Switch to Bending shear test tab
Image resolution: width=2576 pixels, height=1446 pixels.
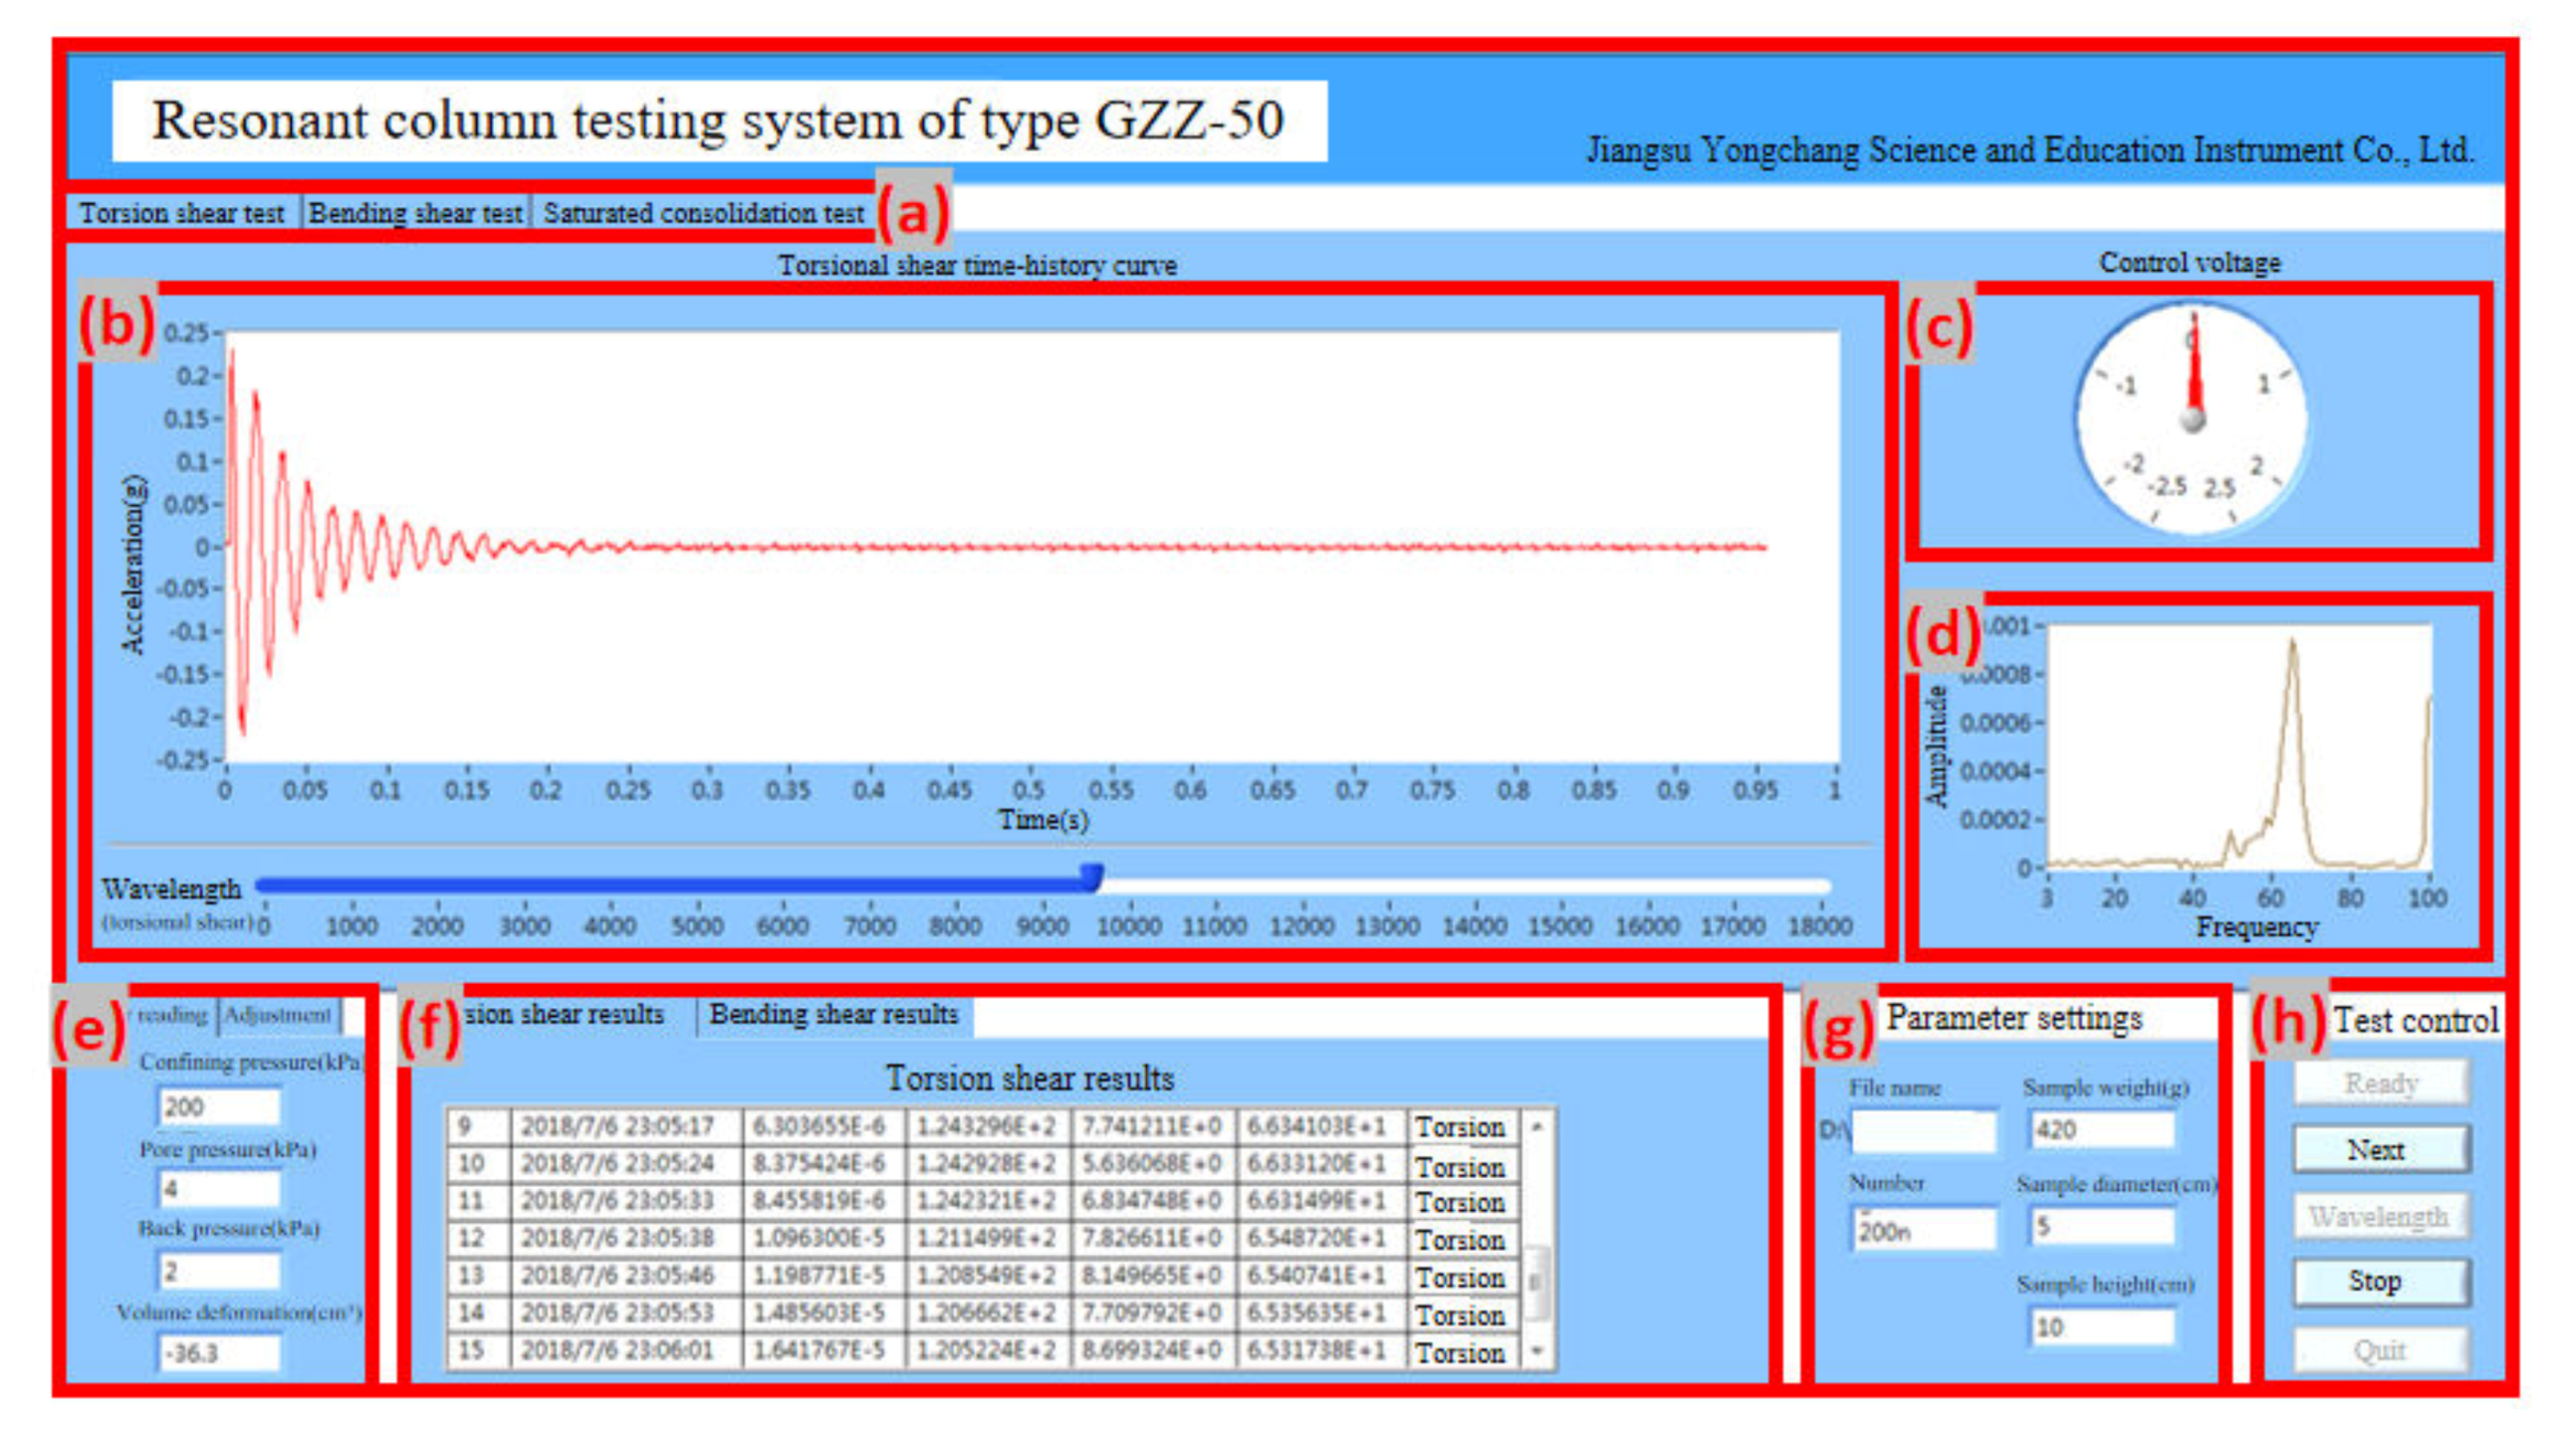coord(415,213)
